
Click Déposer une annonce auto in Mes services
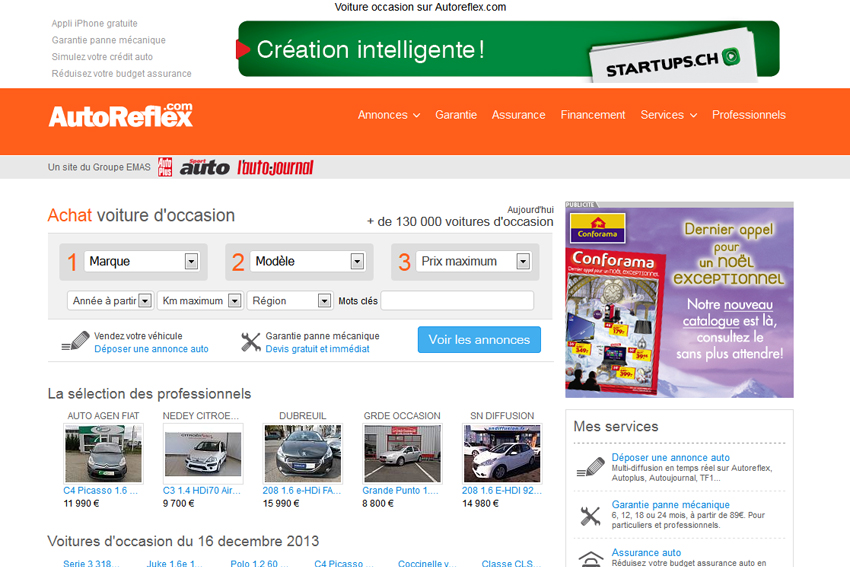point(671,458)
